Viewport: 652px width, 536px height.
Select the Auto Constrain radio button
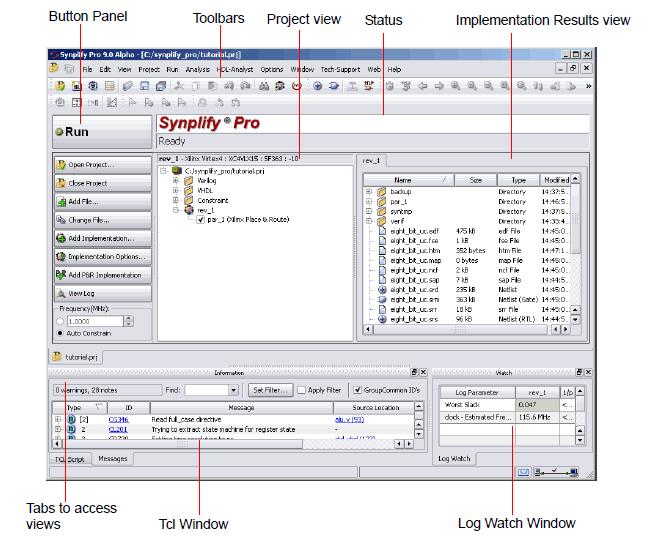(x=60, y=331)
